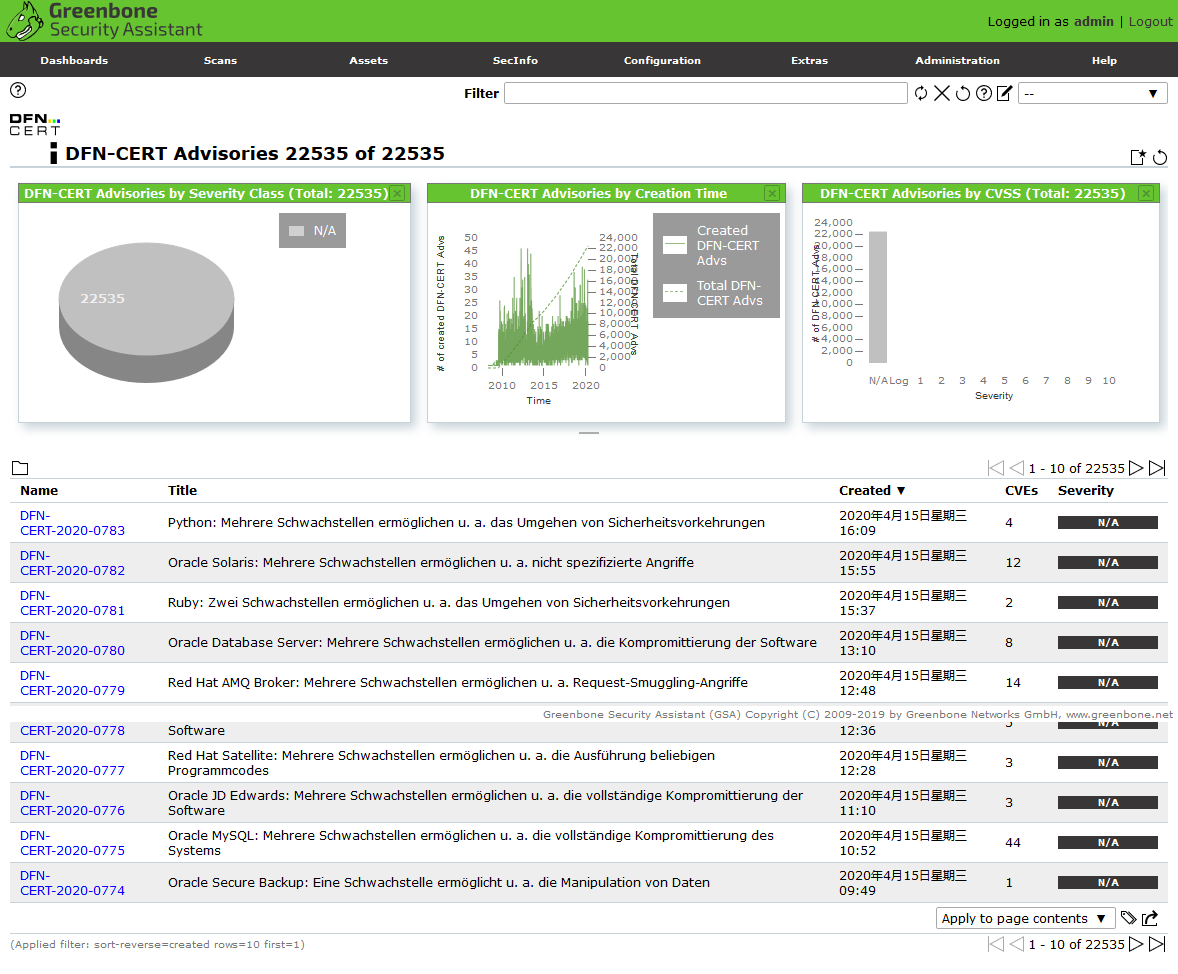Go to first page icon below table
The image size is (1178, 974).
pos(995,944)
